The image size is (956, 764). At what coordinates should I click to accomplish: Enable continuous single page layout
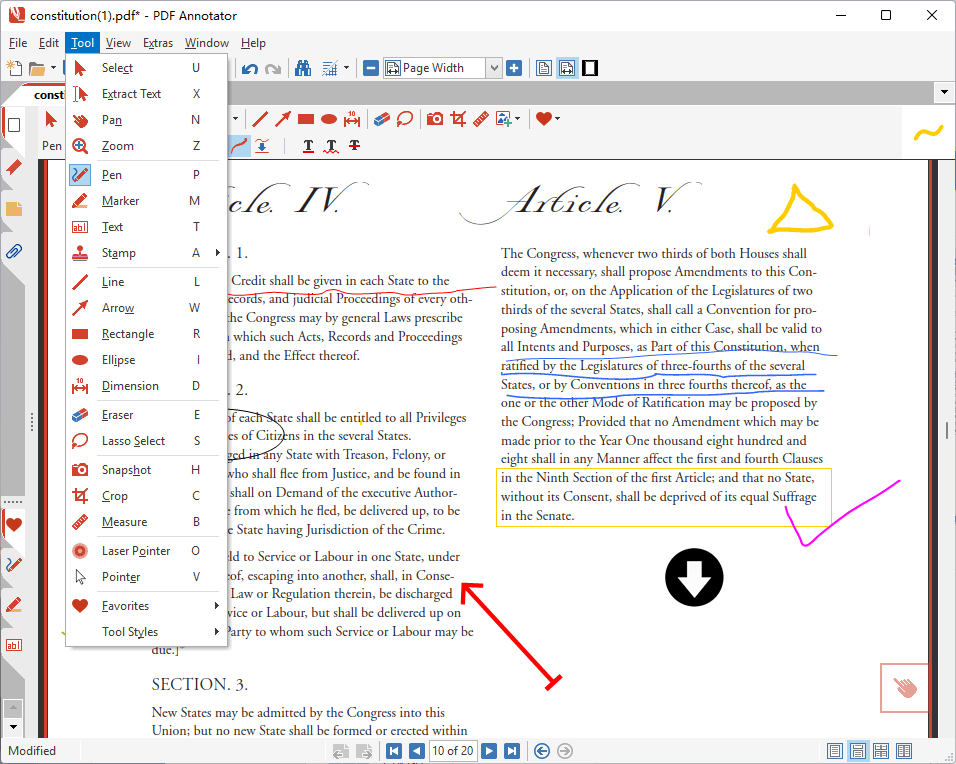tap(857, 751)
